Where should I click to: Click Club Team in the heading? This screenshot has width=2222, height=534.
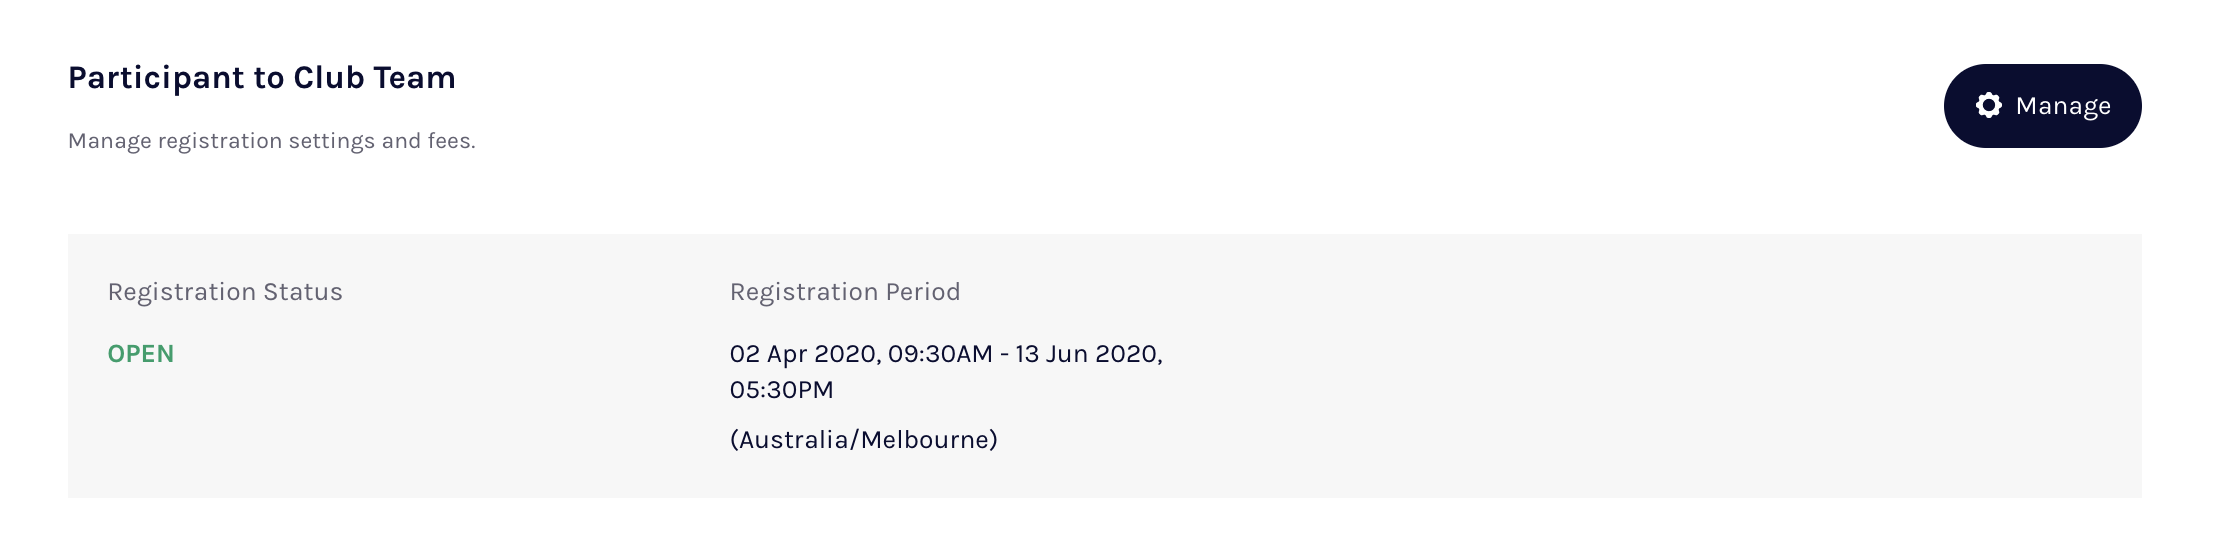pyautogui.click(x=374, y=78)
